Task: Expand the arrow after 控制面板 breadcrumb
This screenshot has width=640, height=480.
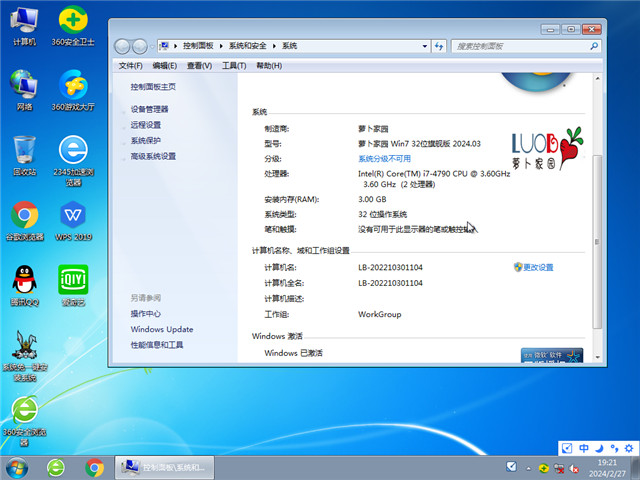Action: click(x=221, y=46)
